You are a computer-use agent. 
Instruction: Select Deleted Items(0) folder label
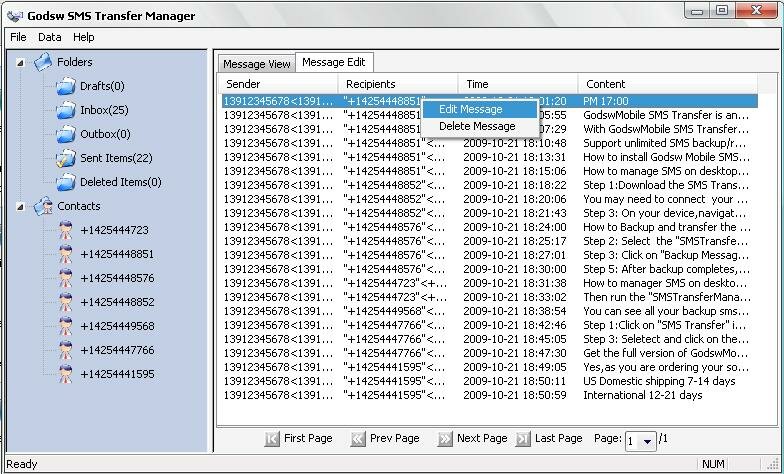coord(121,182)
